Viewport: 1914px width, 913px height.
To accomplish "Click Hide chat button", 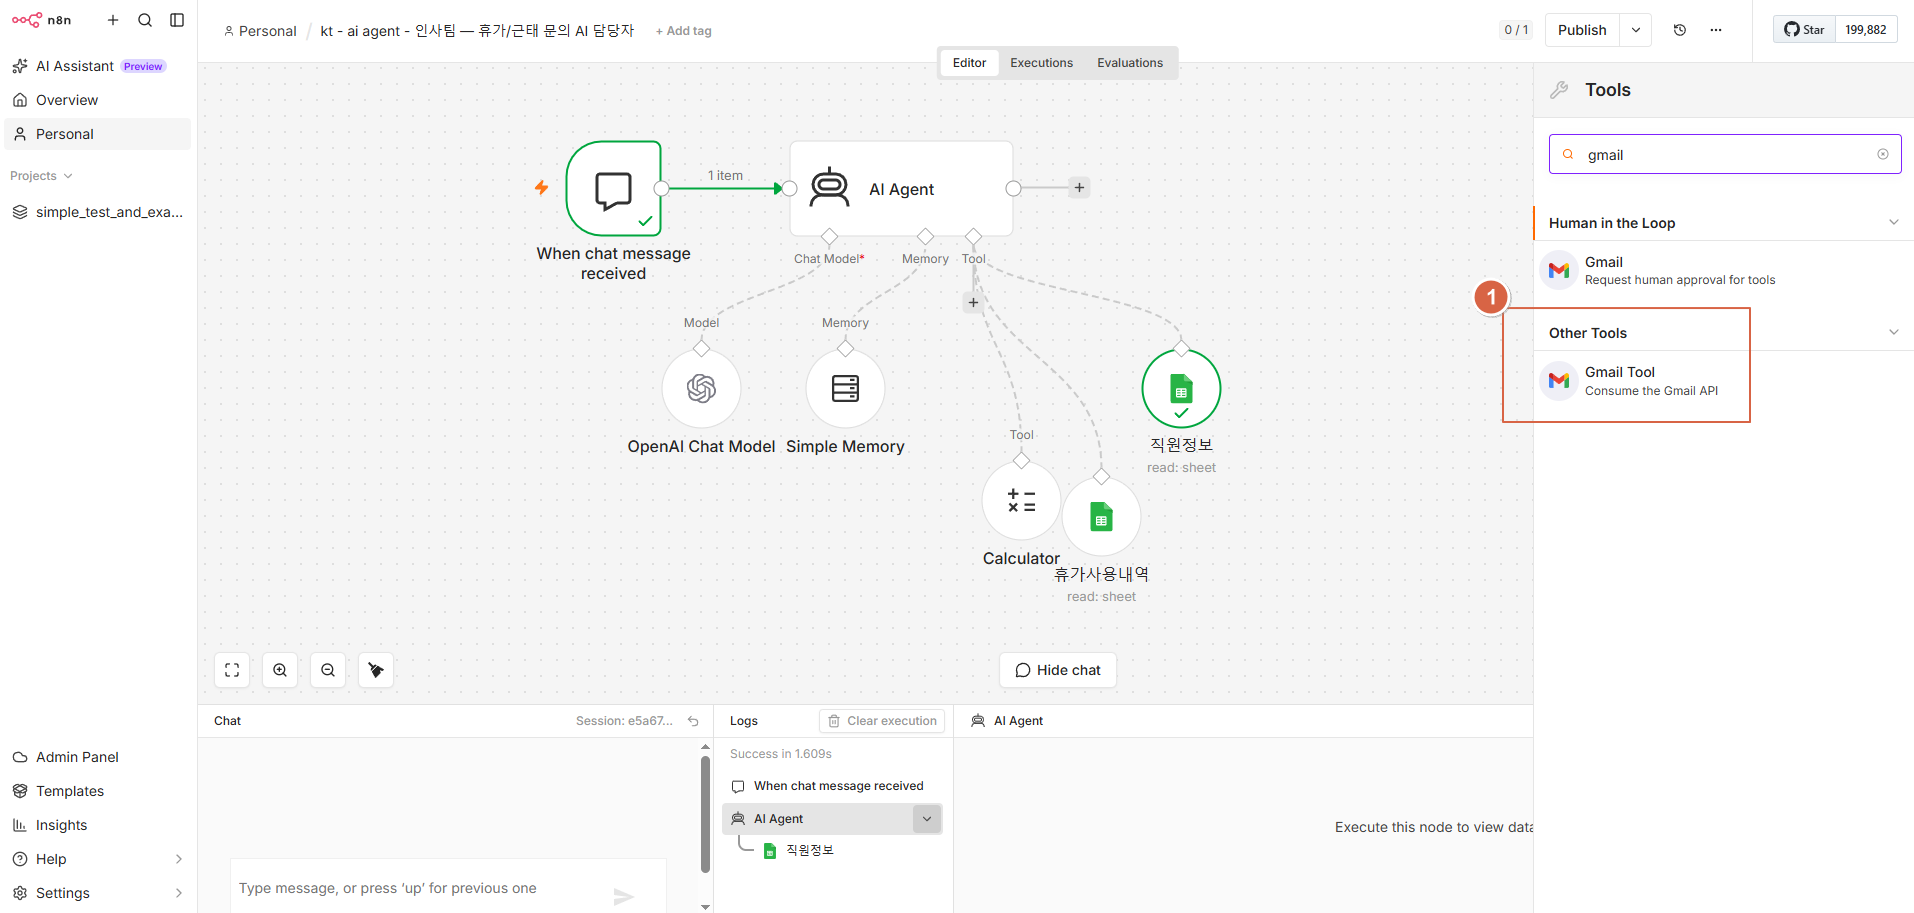I will coord(1058,670).
